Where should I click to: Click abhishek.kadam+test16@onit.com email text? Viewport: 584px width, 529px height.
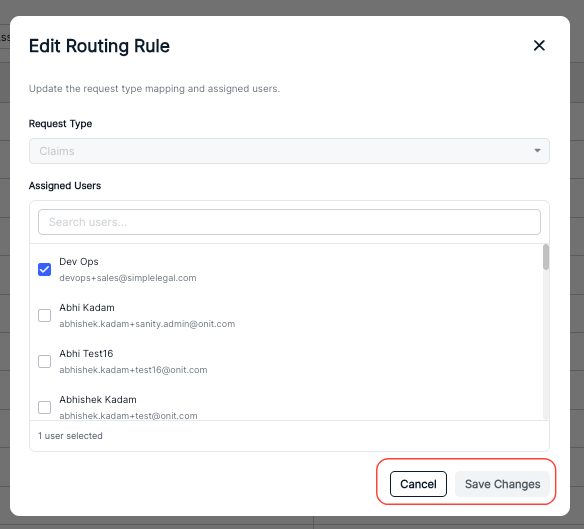[133, 370]
